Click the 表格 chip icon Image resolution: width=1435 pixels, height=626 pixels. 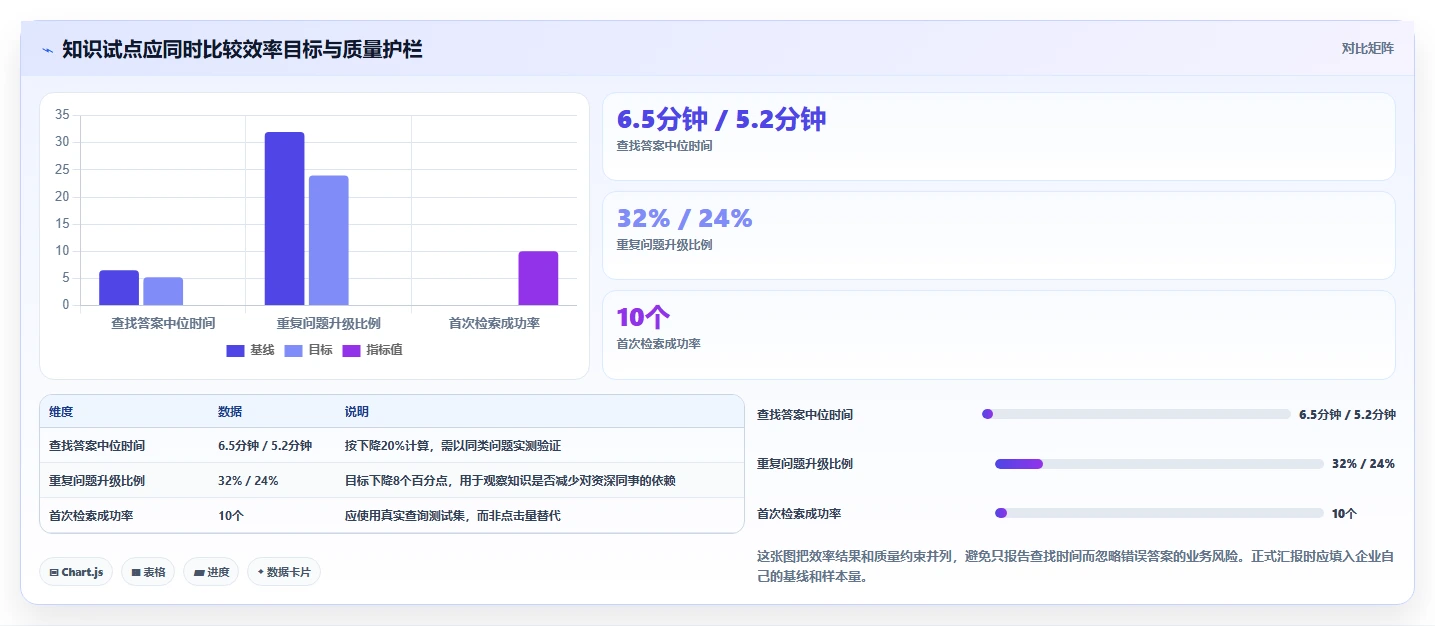(136, 572)
